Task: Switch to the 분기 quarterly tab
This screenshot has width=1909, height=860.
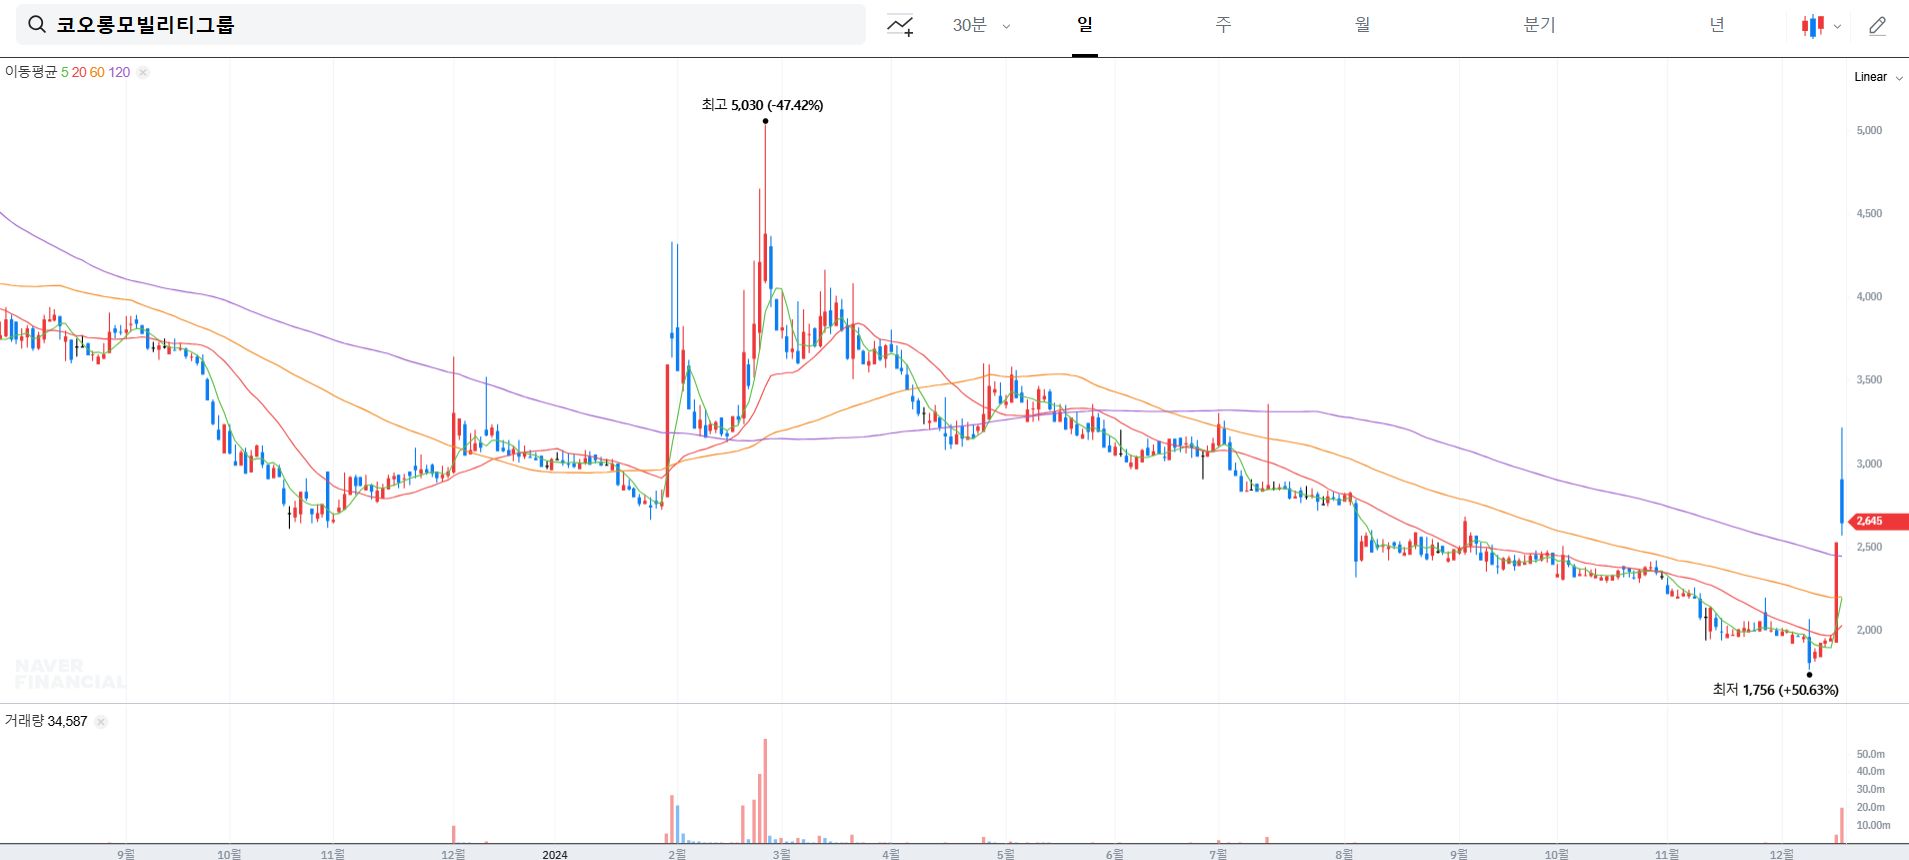Action: pos(1539,25)
